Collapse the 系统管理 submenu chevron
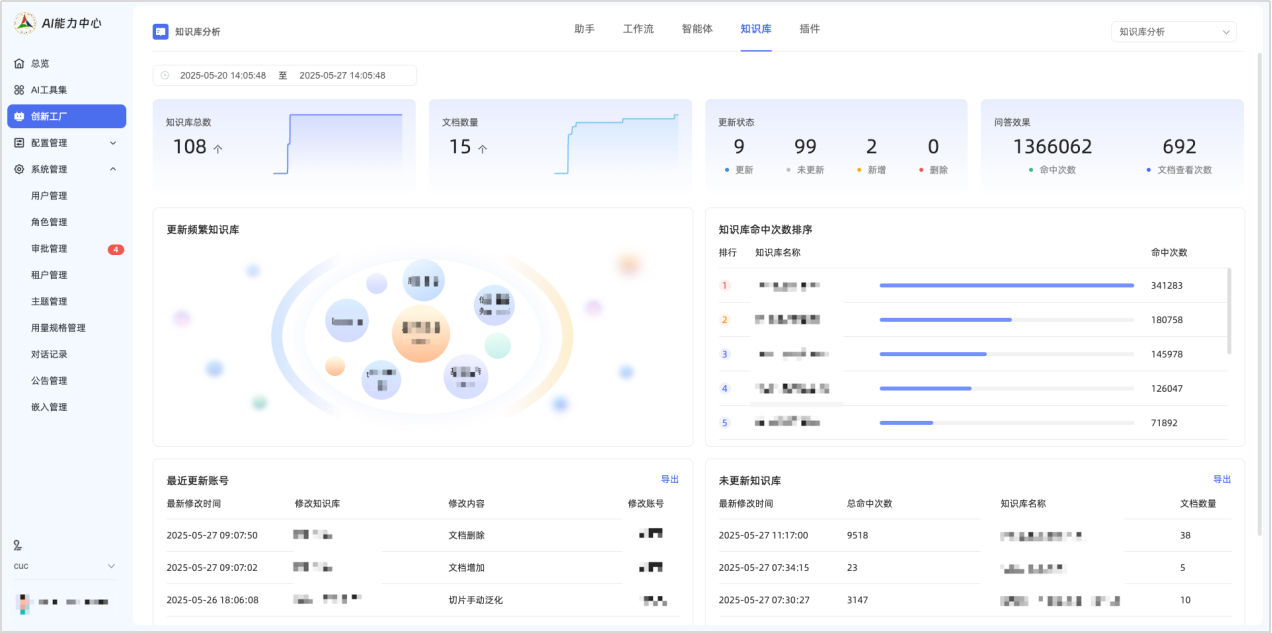 (x=112, y=169)
